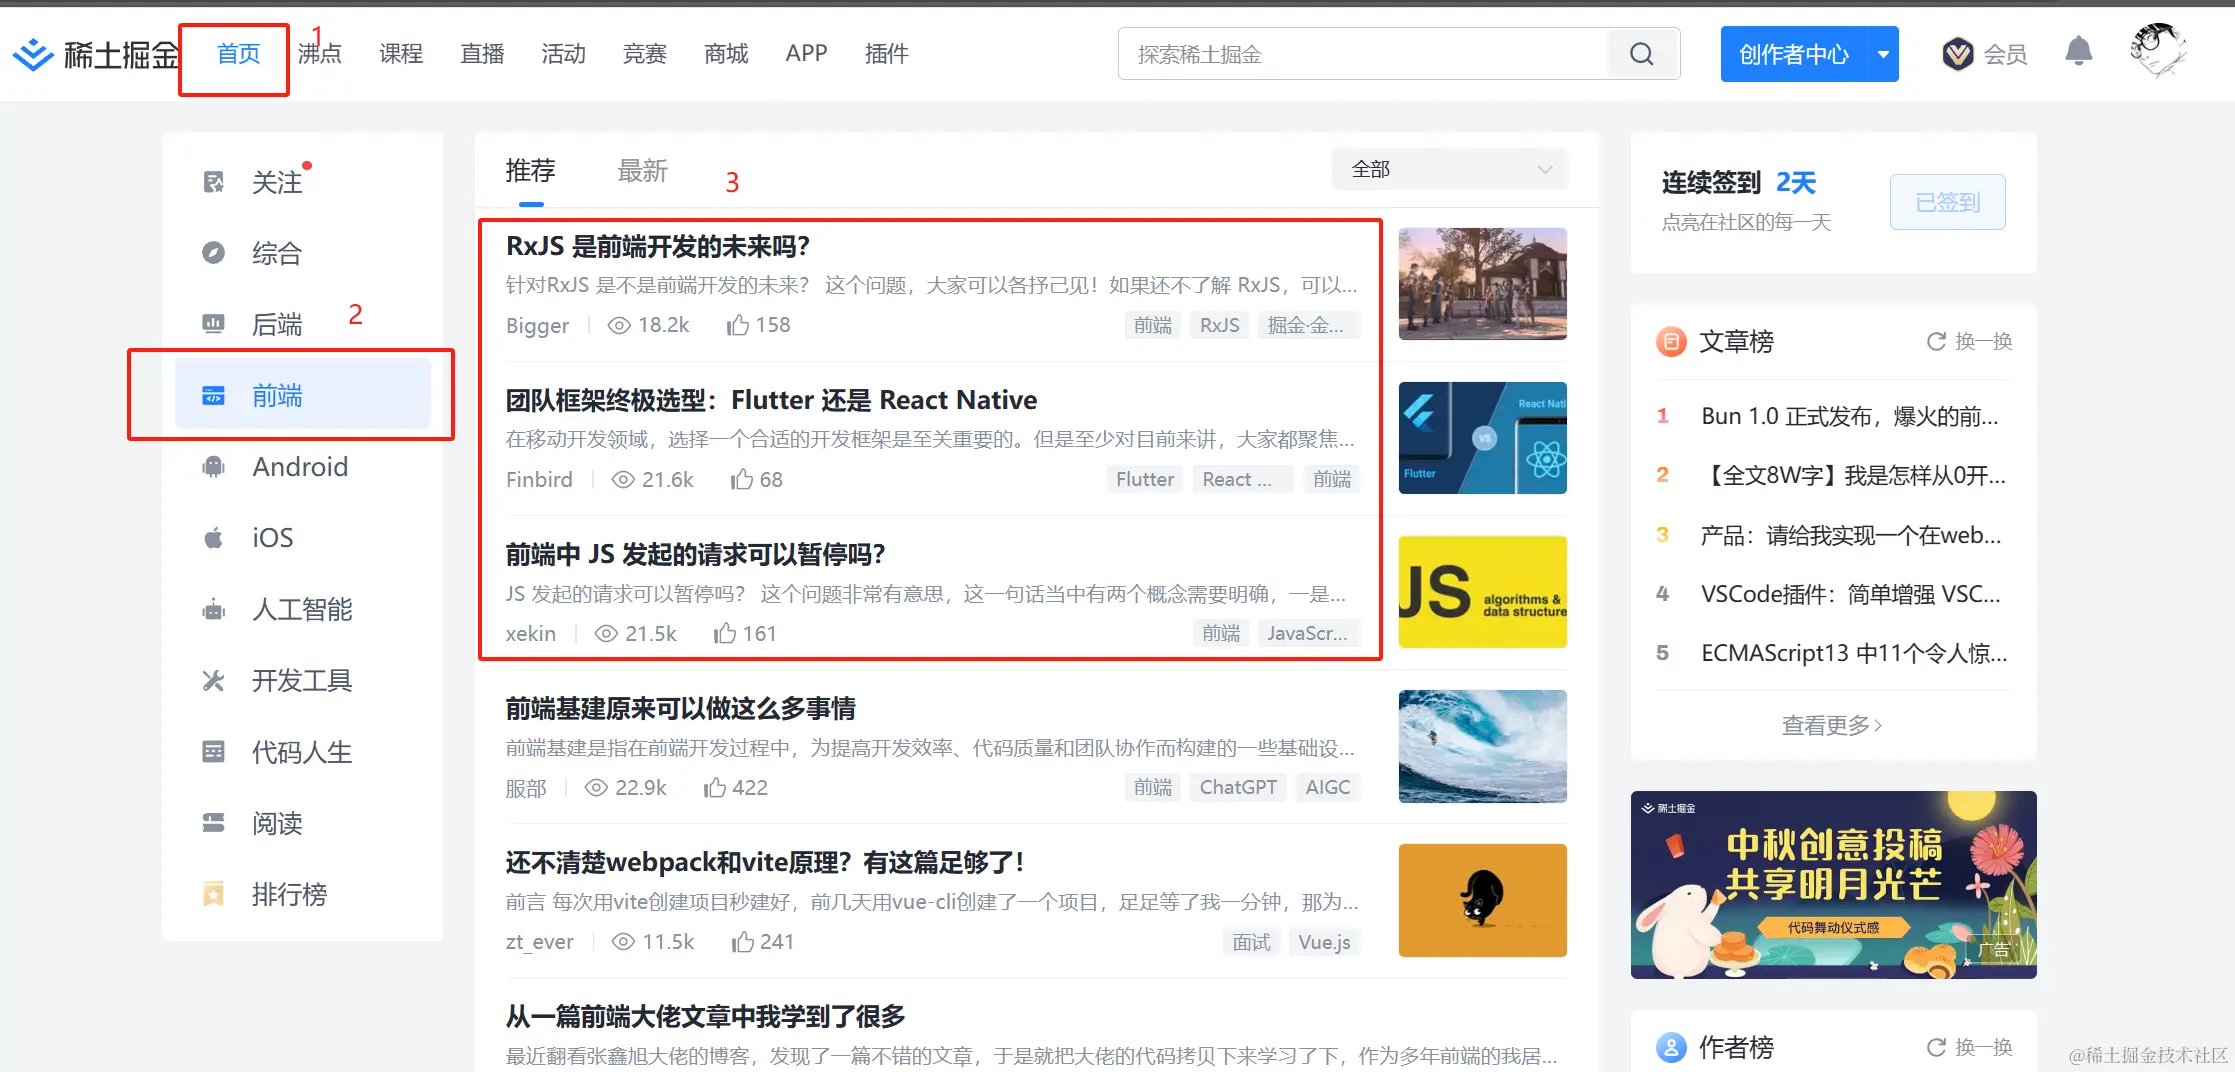This screenshot has width=2235, height=1072.
Task: Click the search magnifier icon
Action: point(1642,54)
